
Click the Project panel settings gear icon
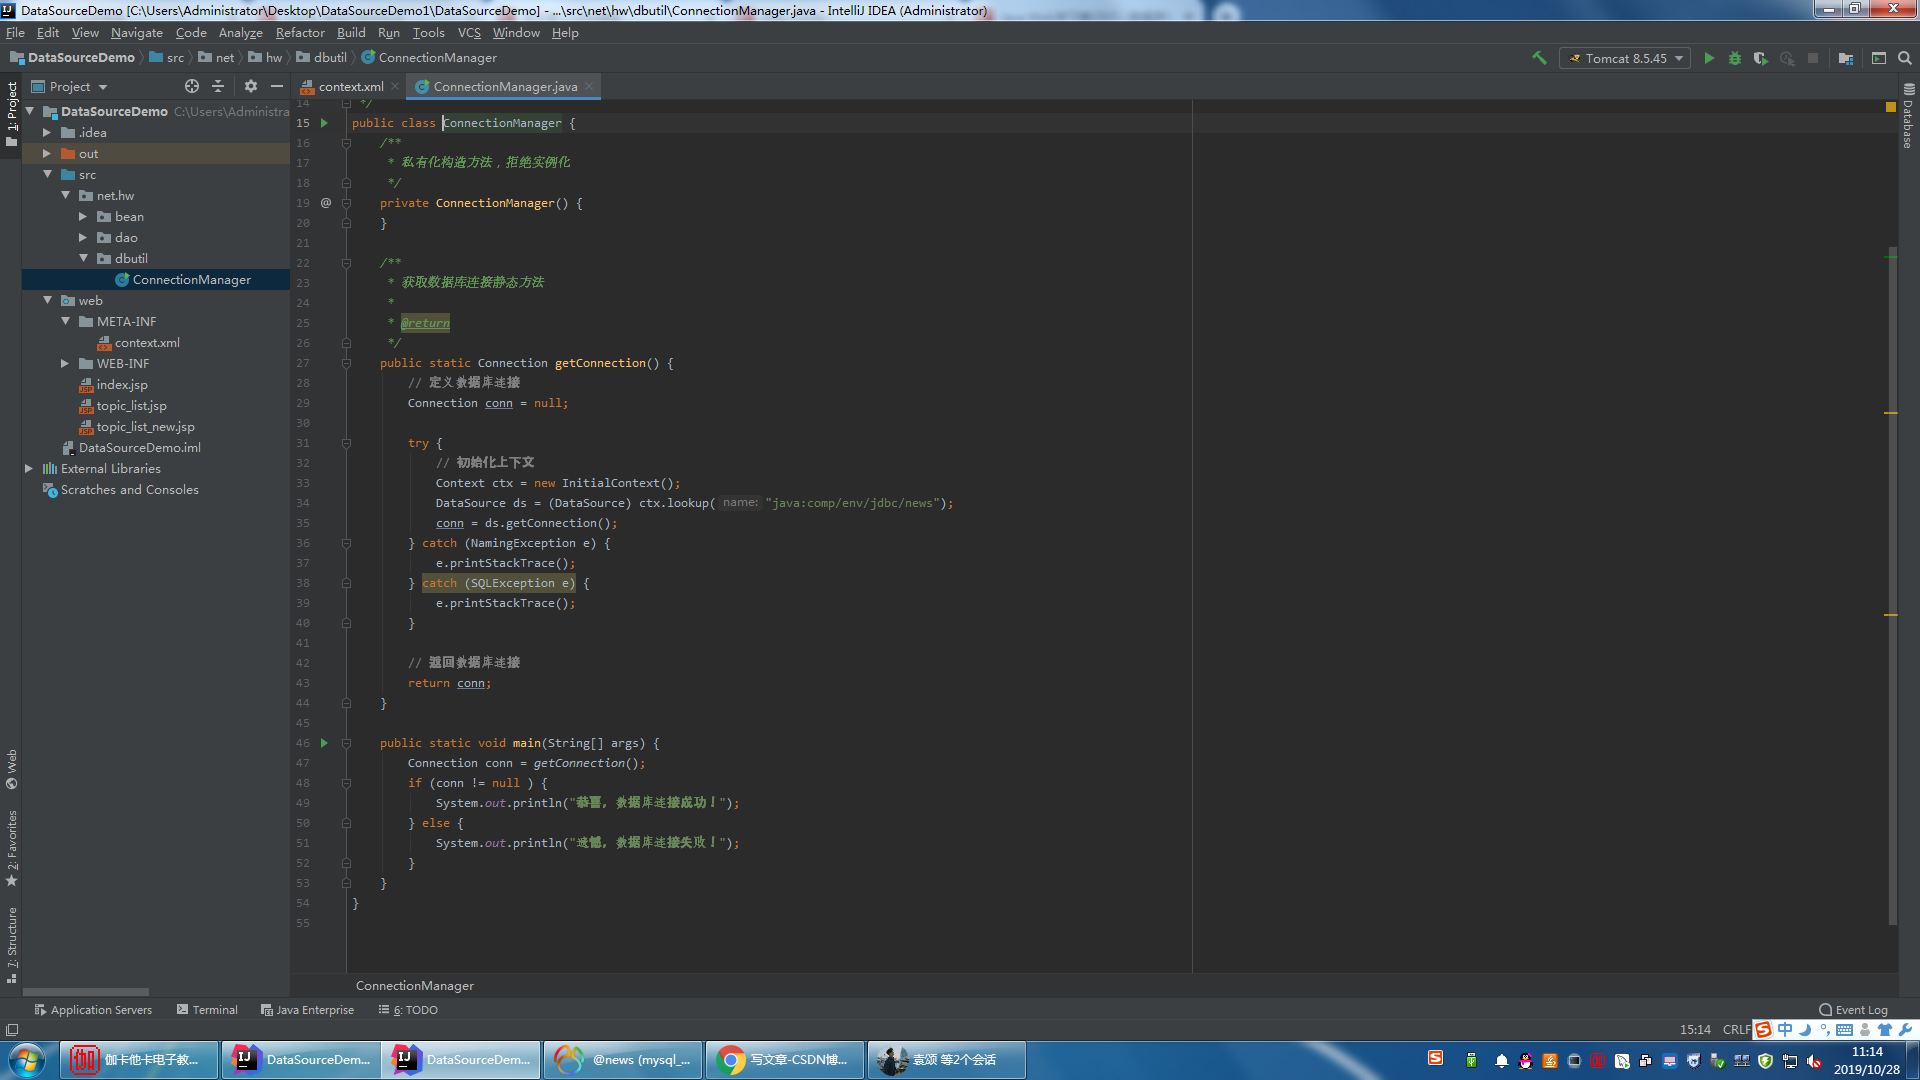(251, 86)
